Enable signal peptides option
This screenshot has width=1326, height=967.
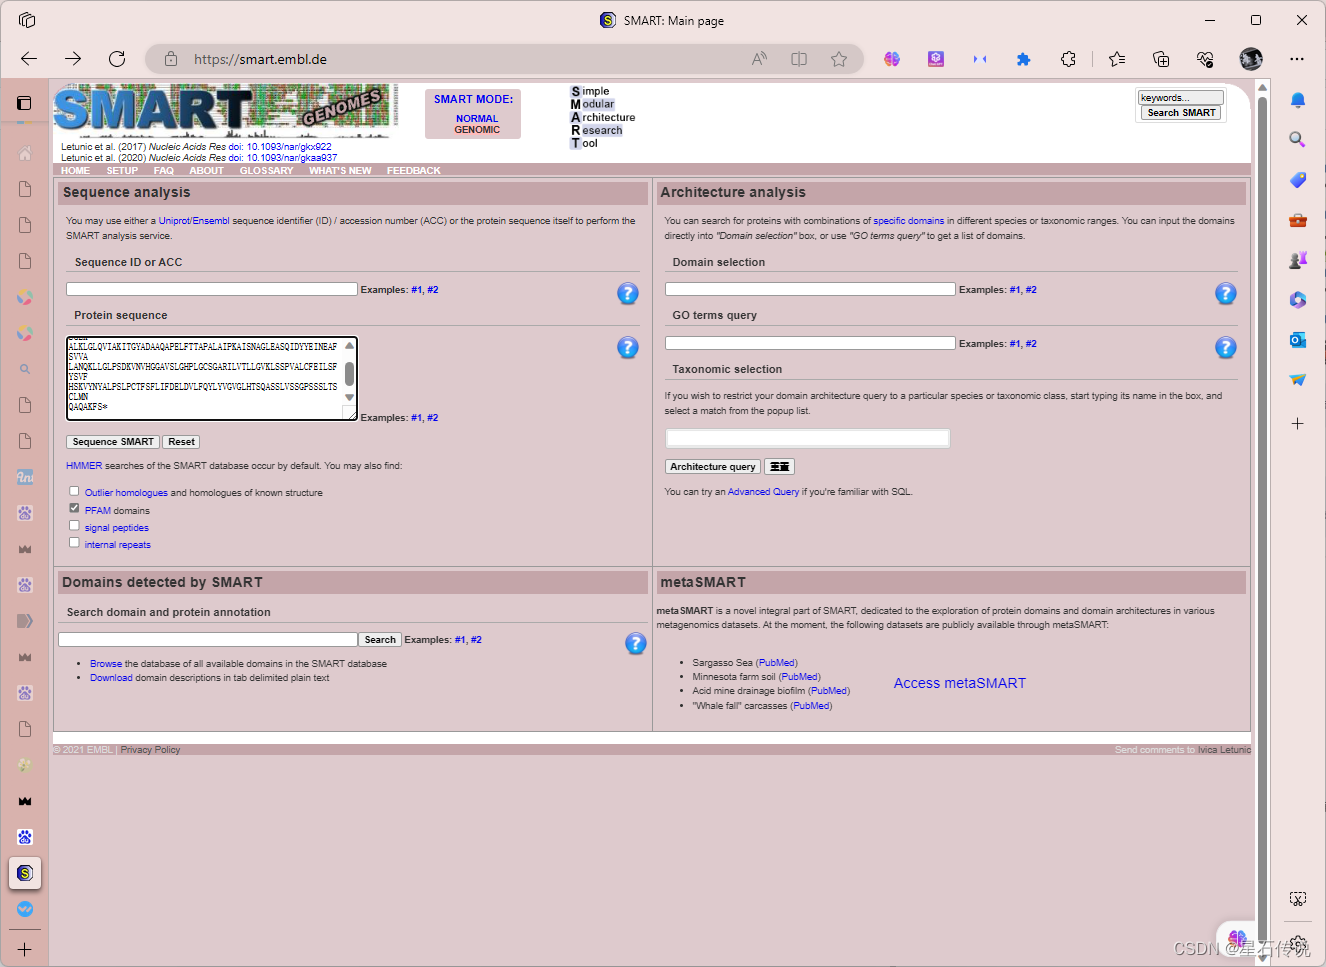pos(74,525)
